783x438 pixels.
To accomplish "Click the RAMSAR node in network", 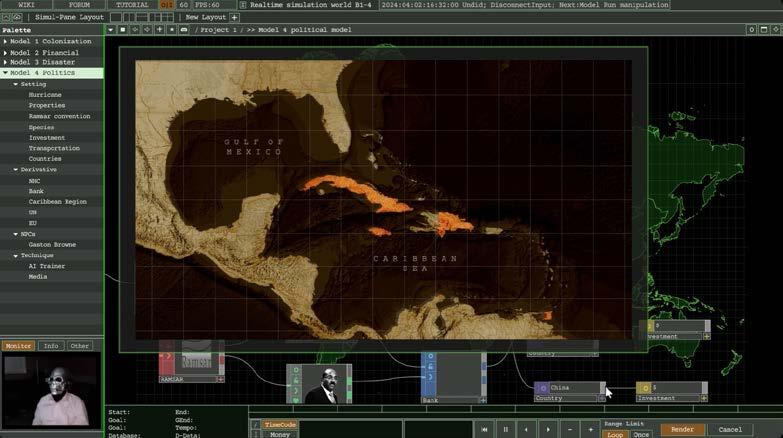I will coord(192,361).
